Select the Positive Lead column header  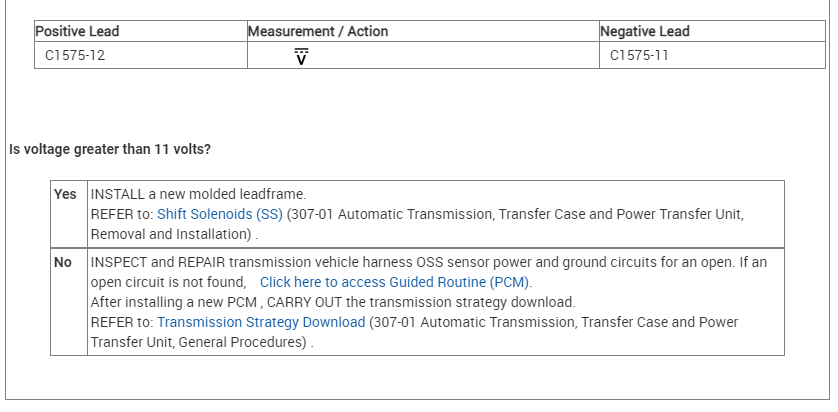click(77, 31)
